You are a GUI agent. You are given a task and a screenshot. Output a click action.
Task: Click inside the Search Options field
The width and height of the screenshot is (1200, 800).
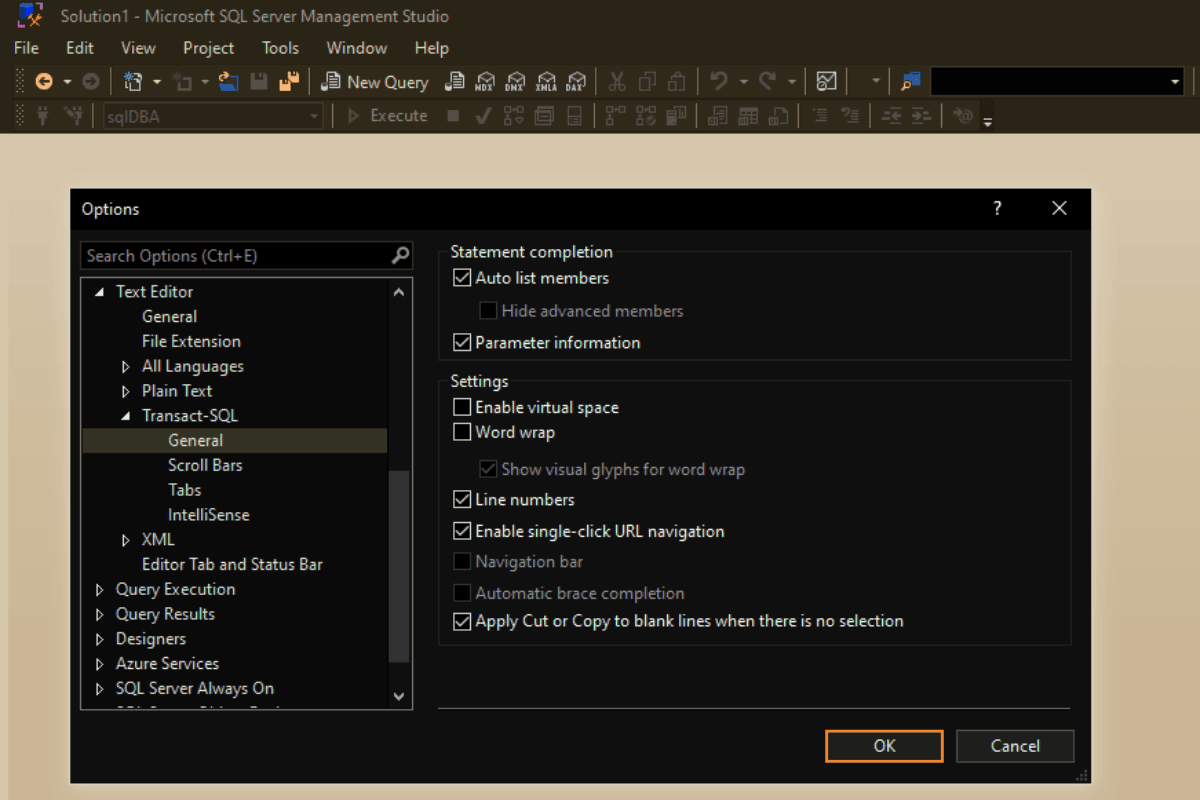tap(235, 256)
